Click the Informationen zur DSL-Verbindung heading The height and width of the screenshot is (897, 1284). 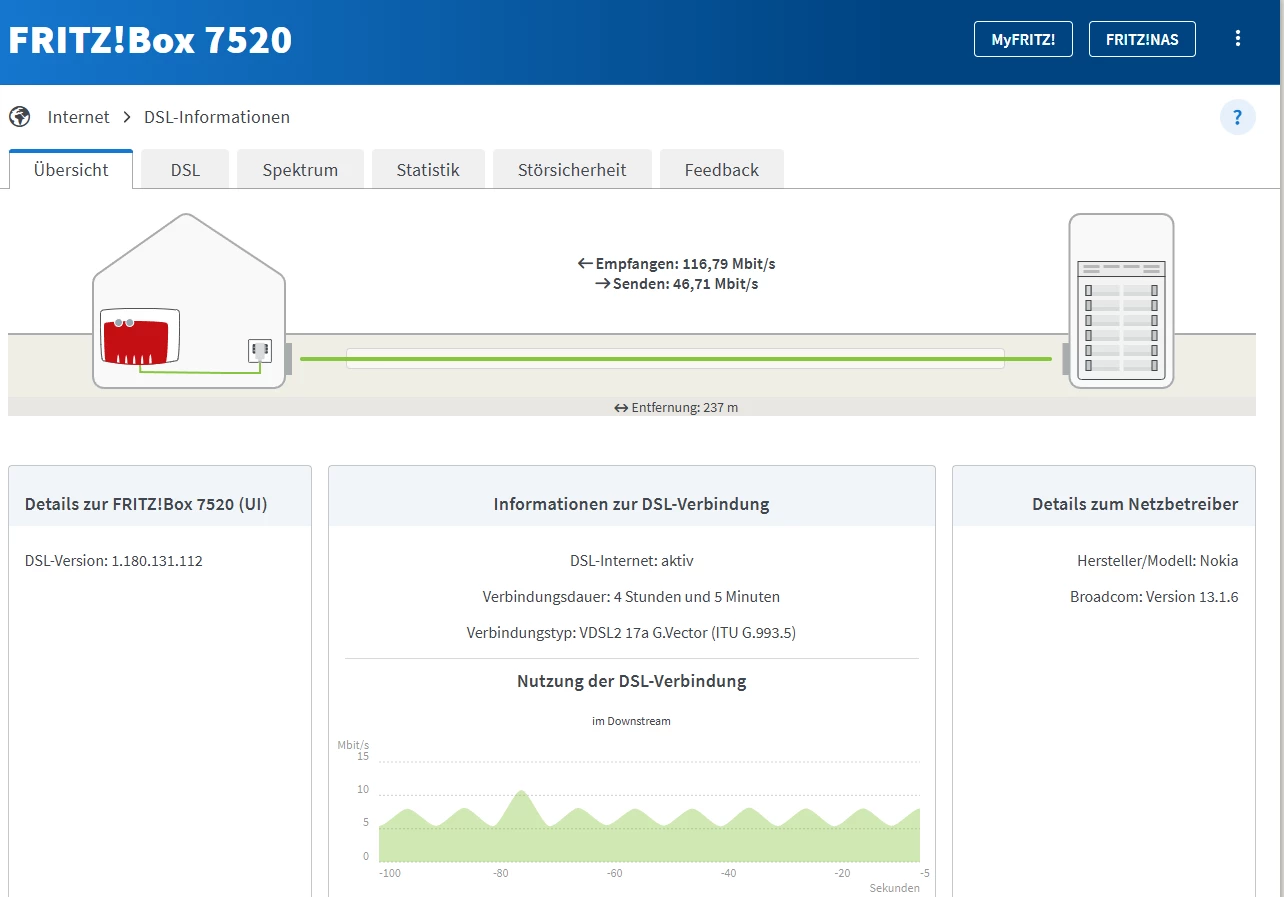632,504
